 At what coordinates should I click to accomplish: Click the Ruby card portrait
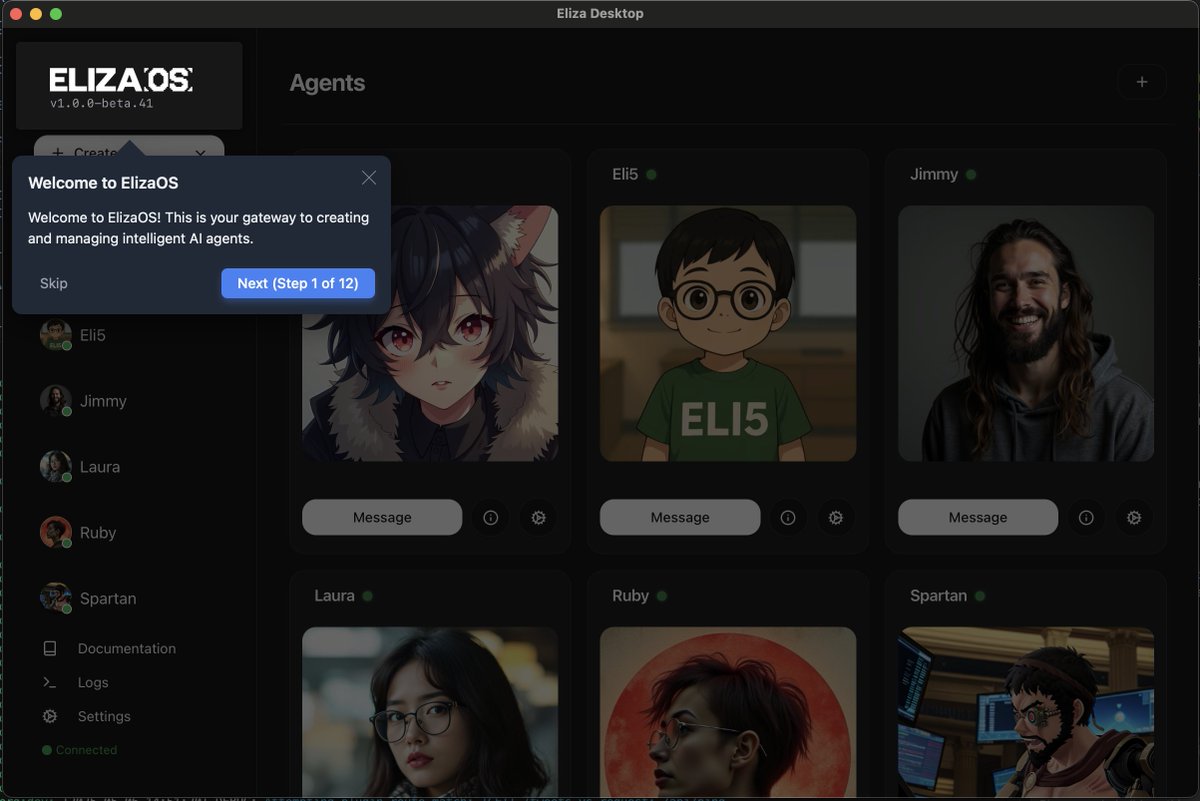[728, 712]
